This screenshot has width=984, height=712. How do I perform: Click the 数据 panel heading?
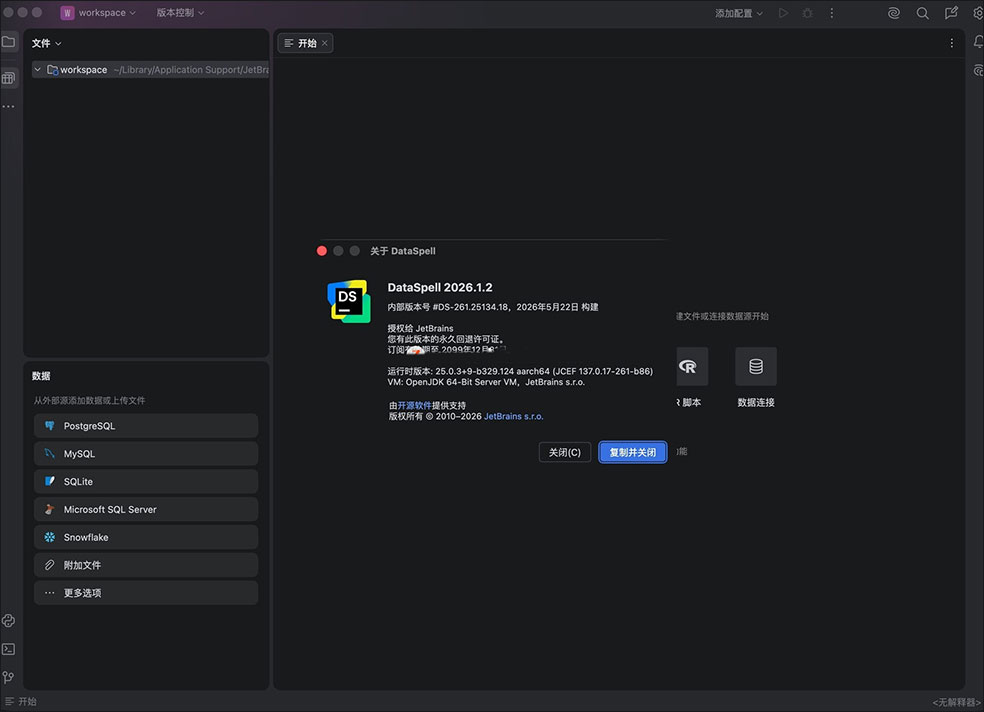click(41, 376)
